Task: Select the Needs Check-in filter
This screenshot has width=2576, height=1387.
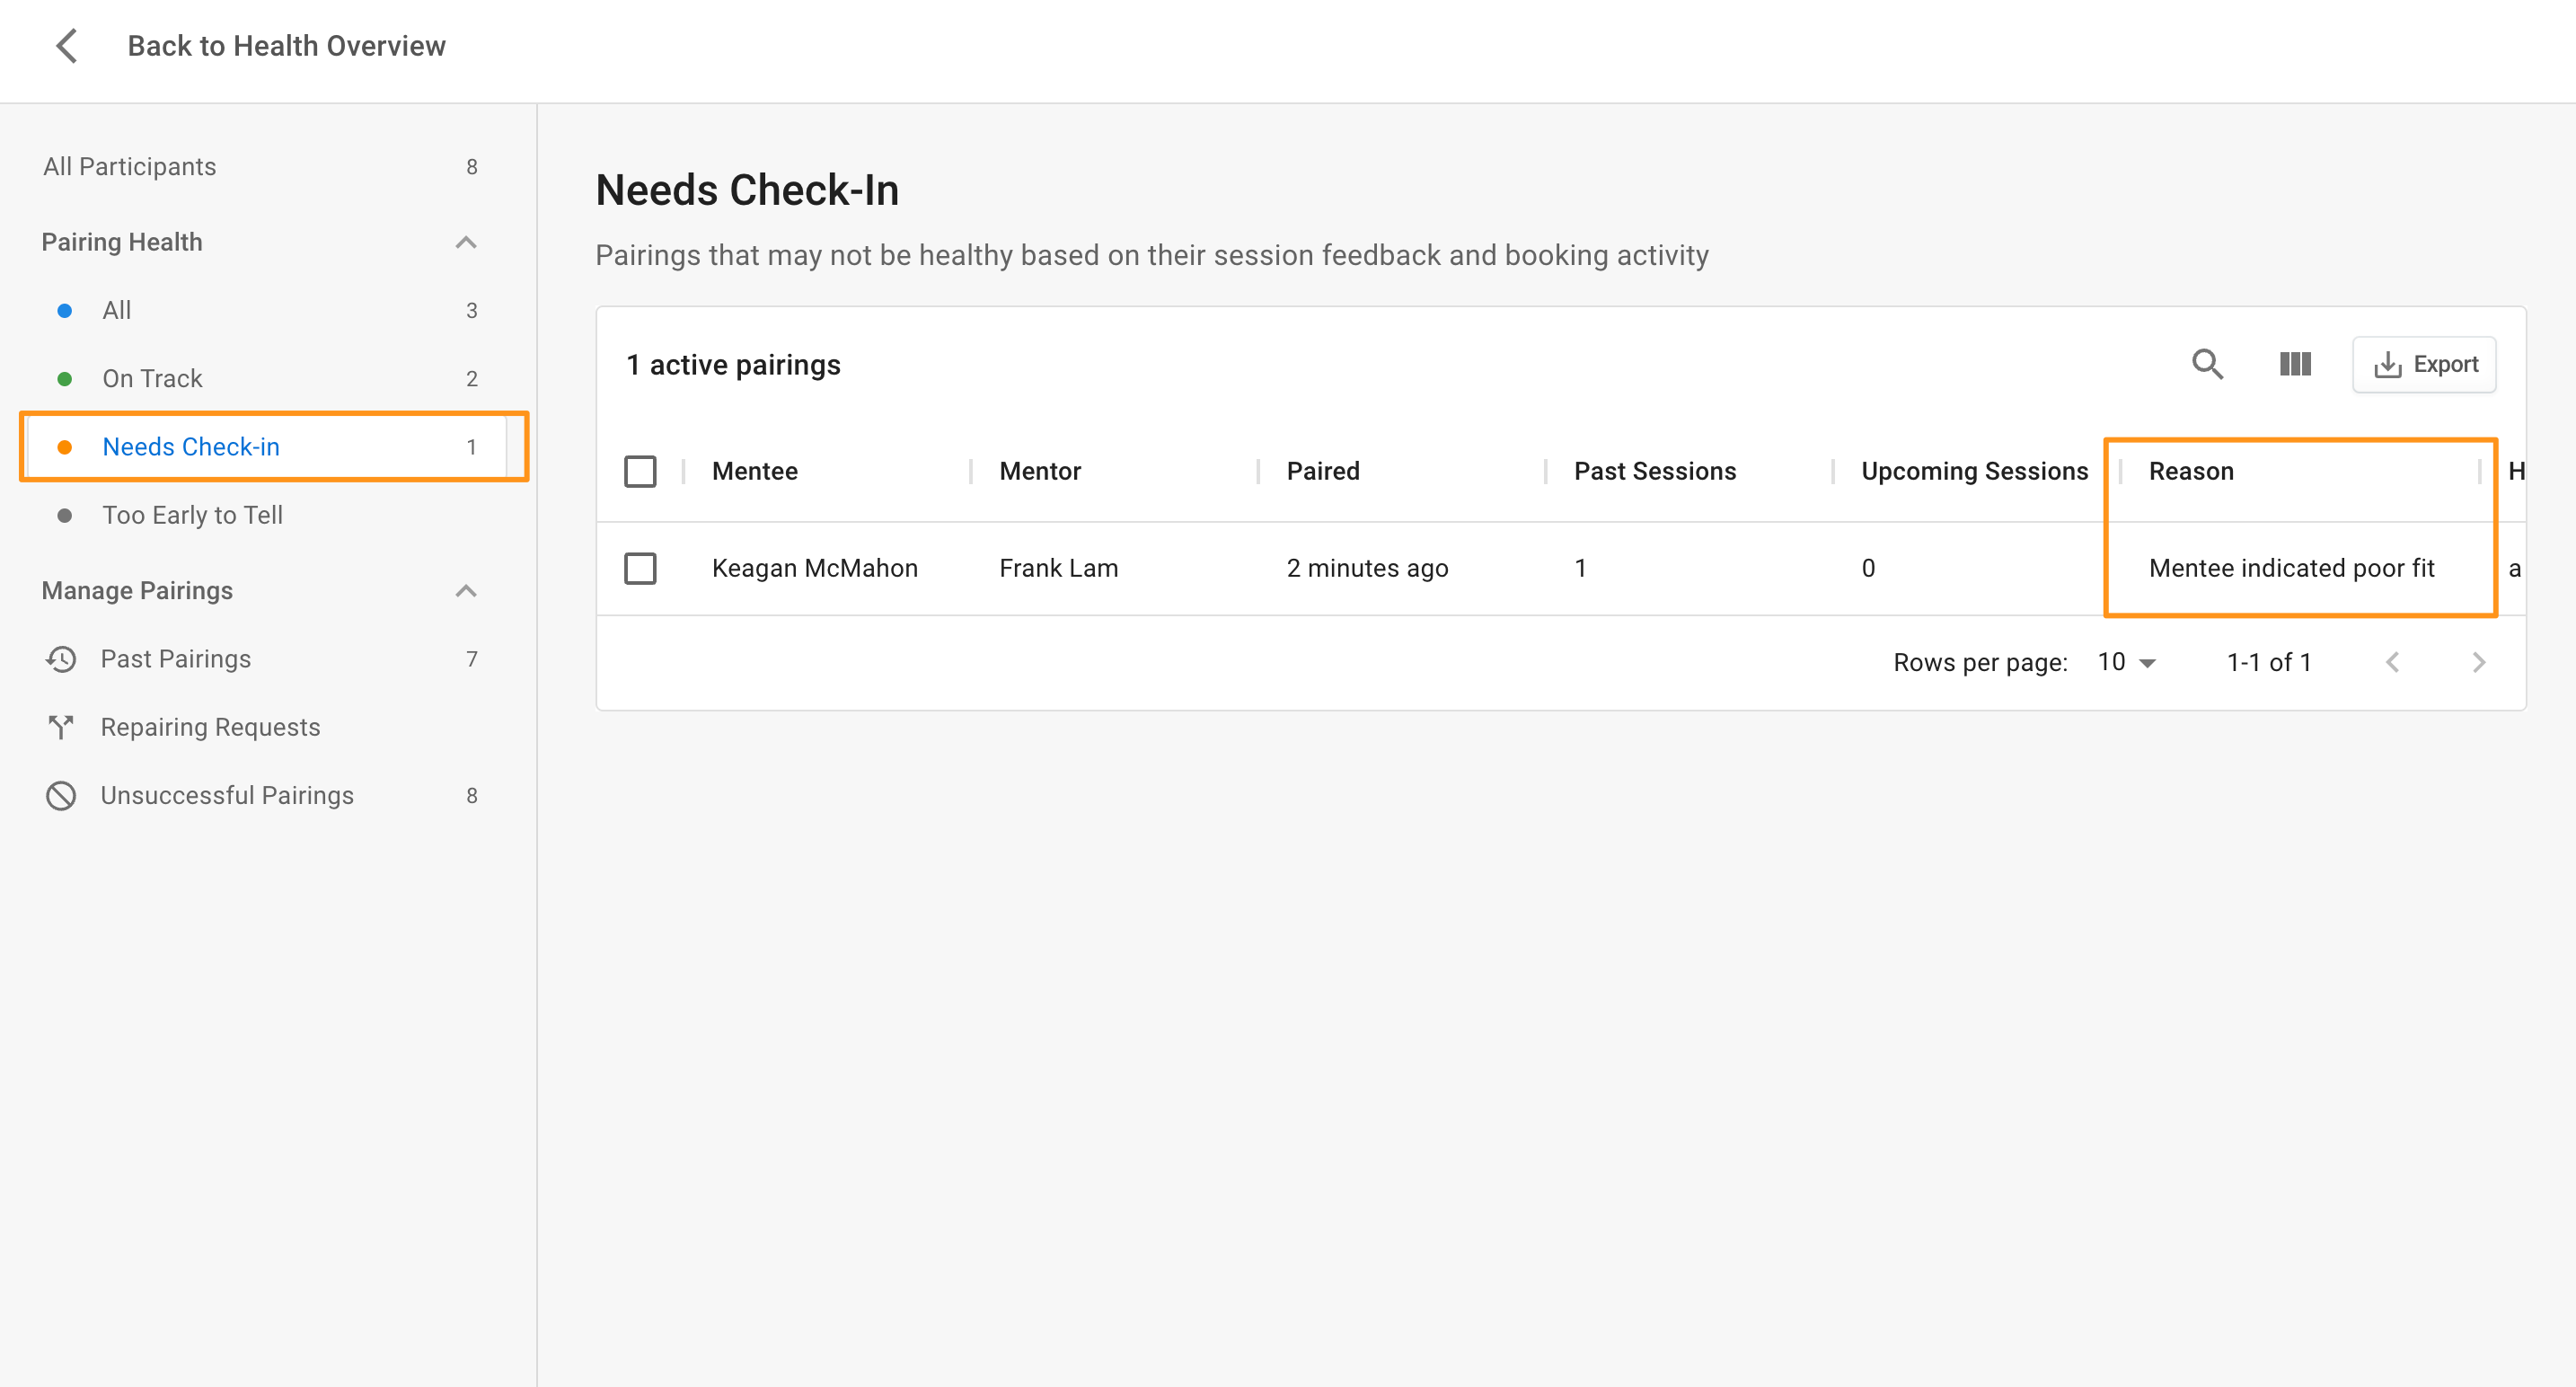Action: (x=266, y=447)
